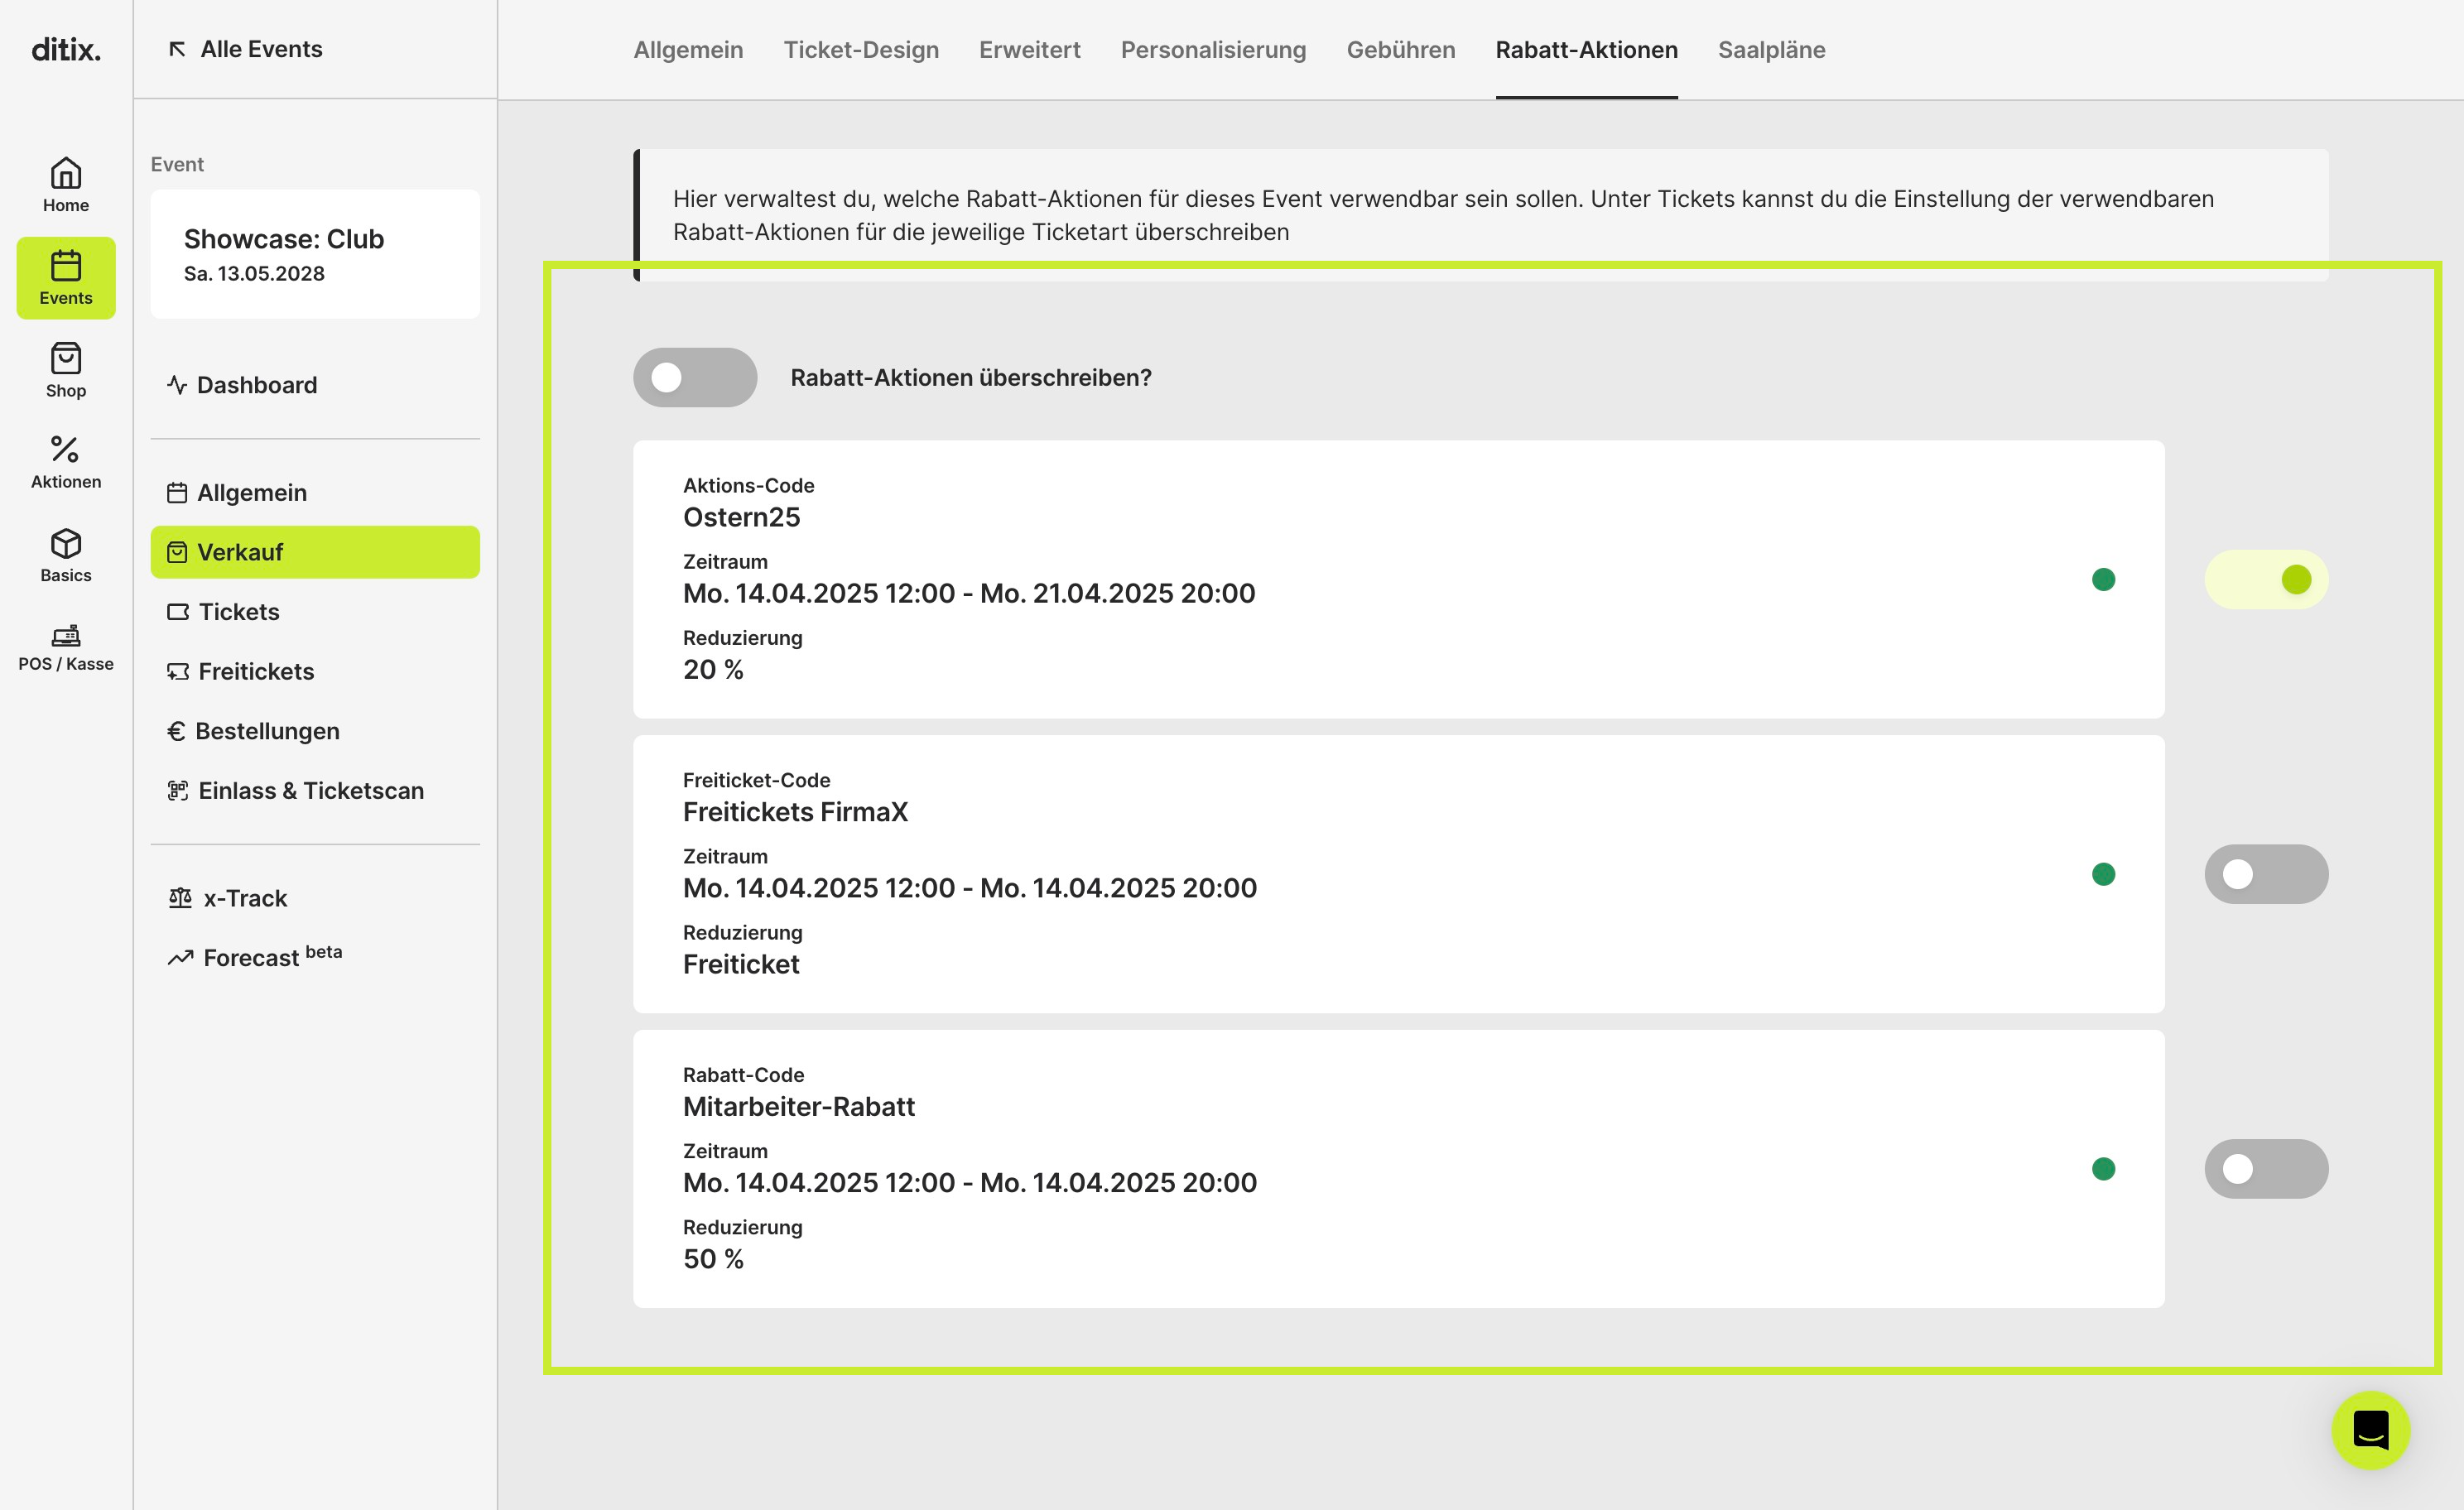Open the Ticket-Design tab
Viewport: 2464px width, 1510px height.
pyautogui.click(x=861, y=49)
